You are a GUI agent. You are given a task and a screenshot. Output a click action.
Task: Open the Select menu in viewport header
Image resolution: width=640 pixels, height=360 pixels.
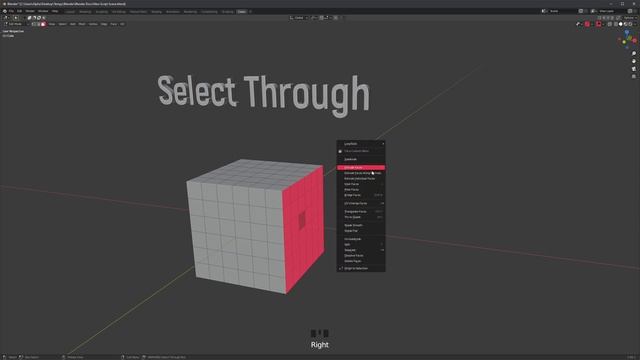click(62, 24)
